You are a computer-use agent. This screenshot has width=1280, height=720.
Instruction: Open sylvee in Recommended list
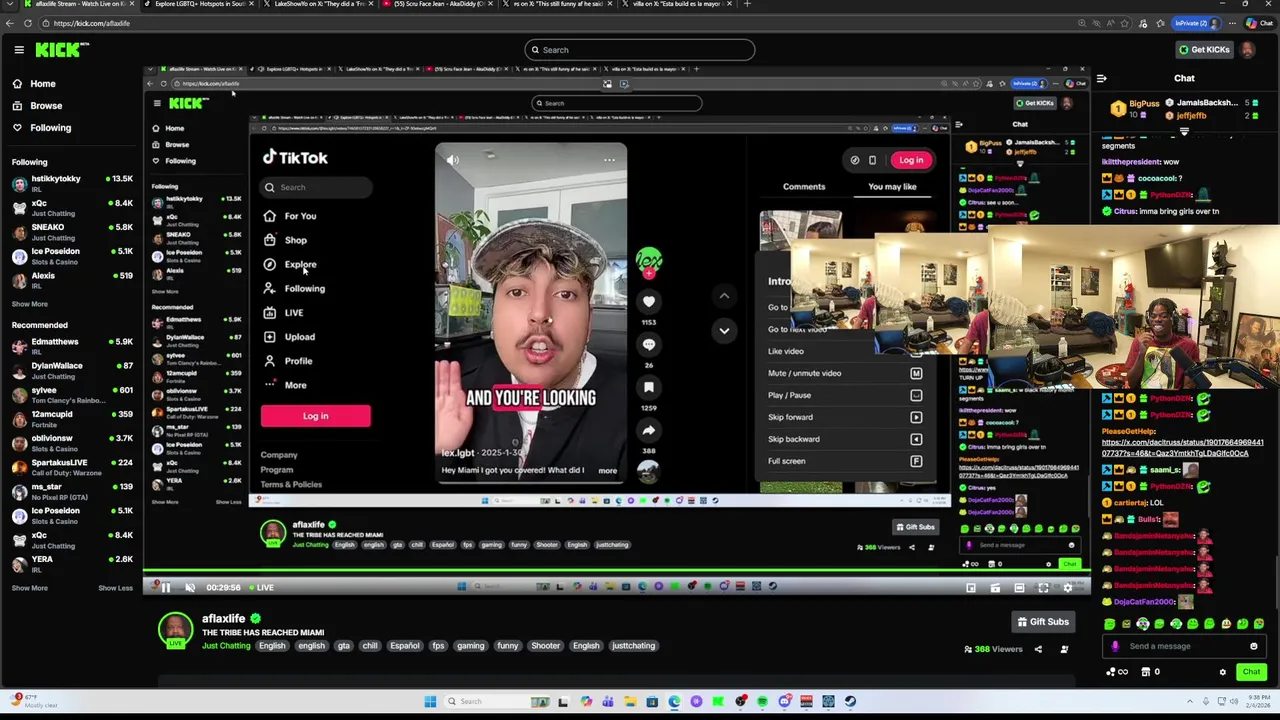(x=72, y=394)
